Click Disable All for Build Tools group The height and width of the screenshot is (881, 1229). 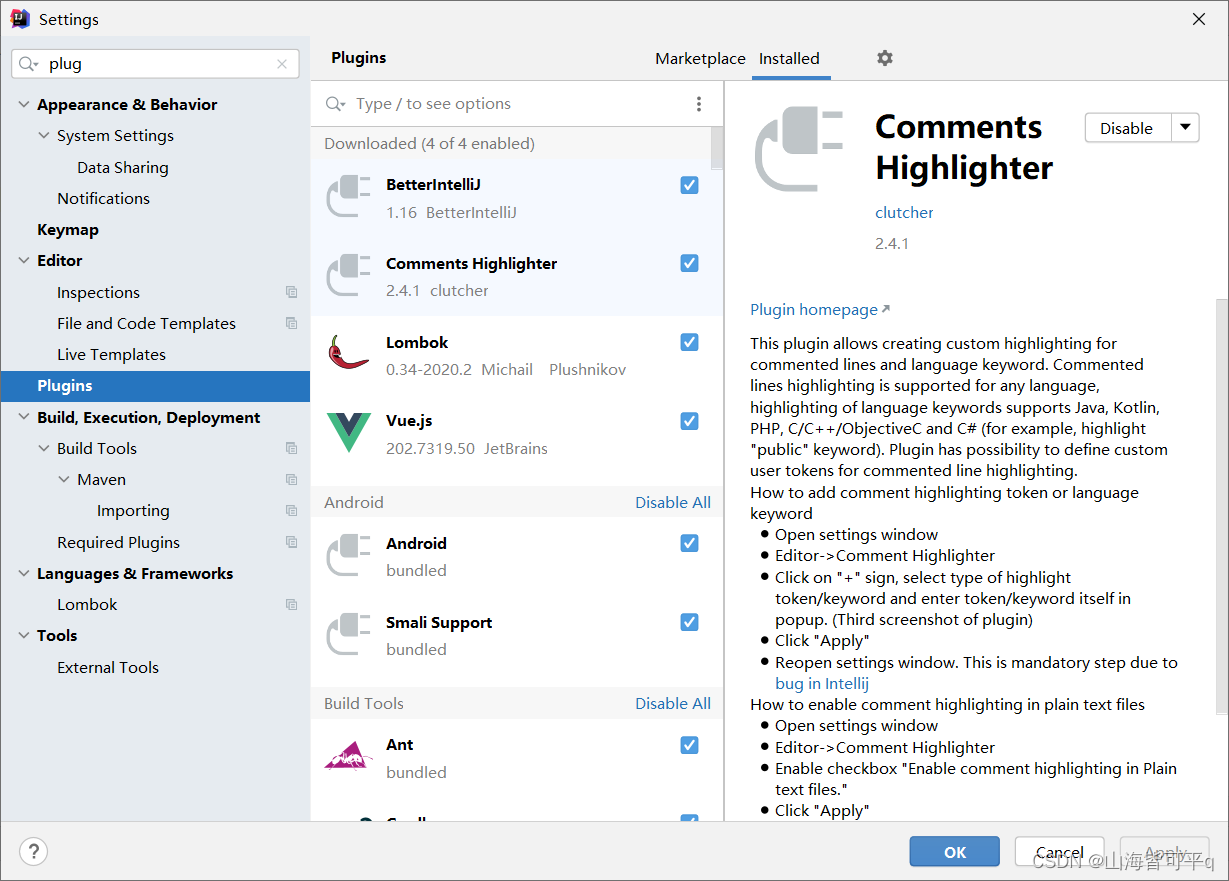pyautogui.click(x=673, y=703)
